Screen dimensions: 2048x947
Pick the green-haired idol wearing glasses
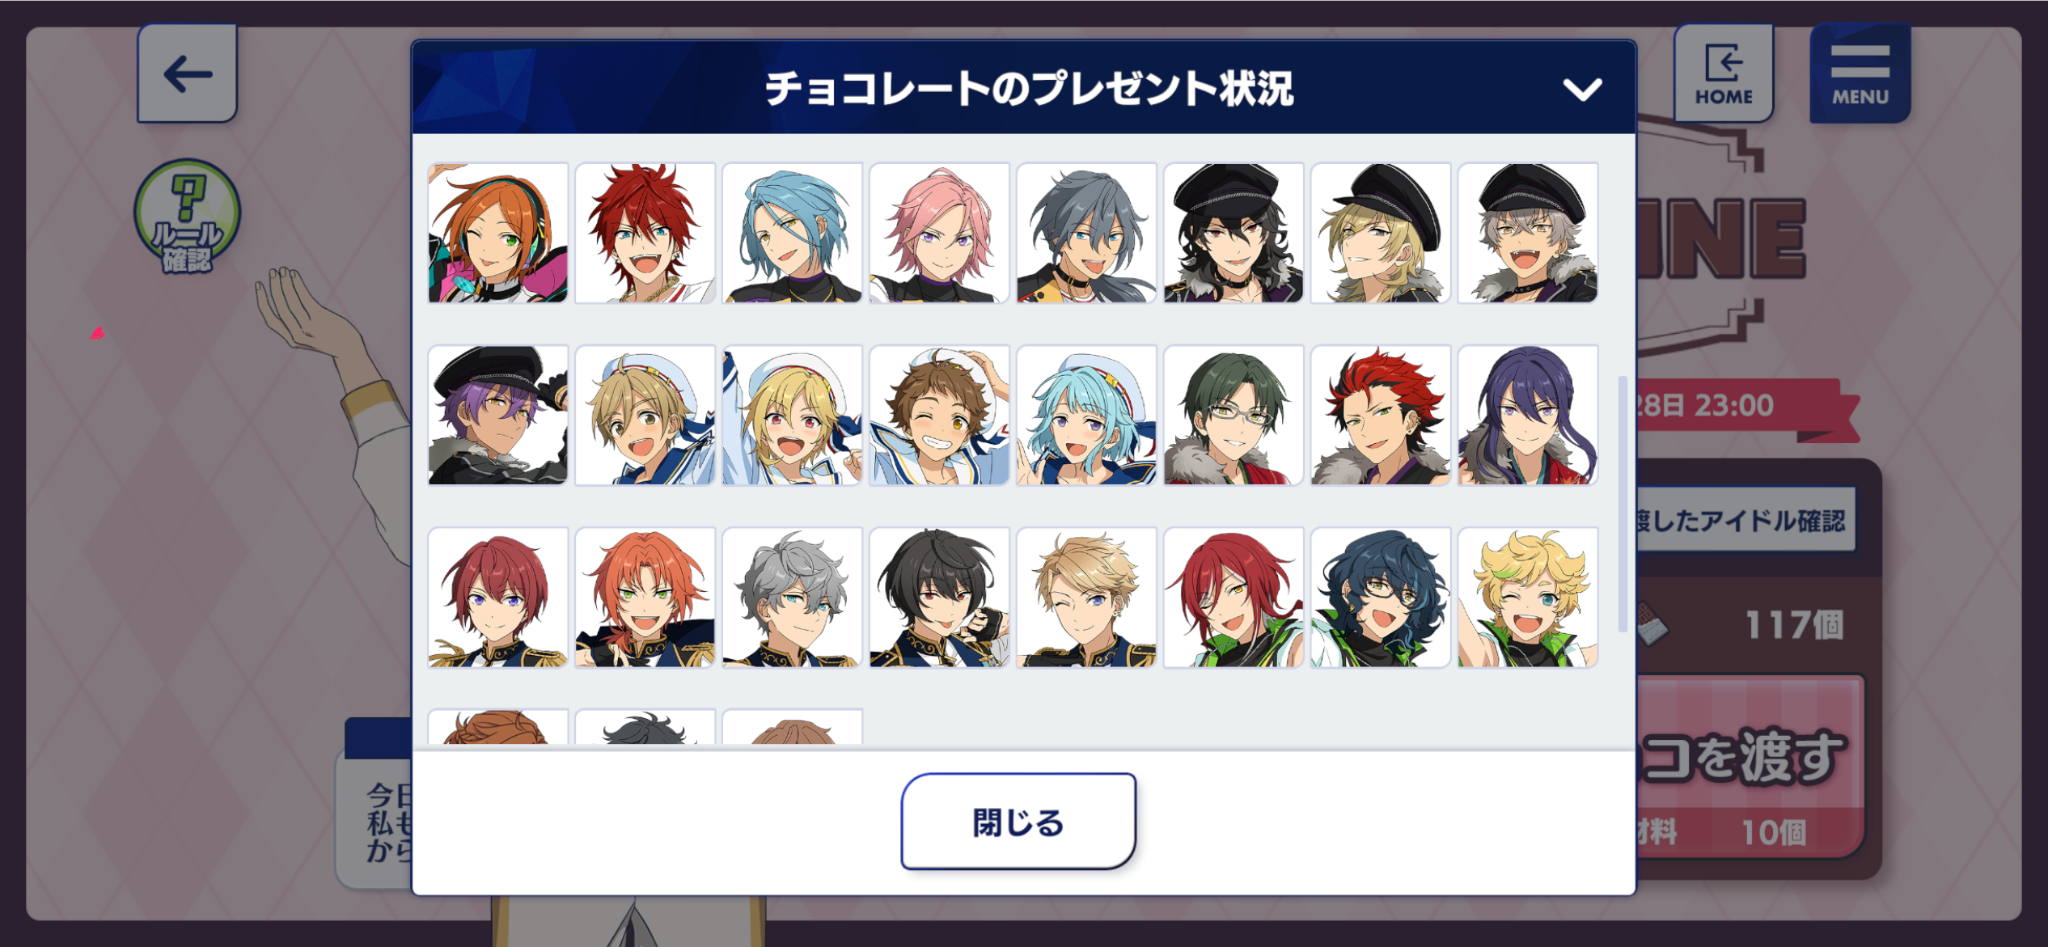coord(1233,415)
